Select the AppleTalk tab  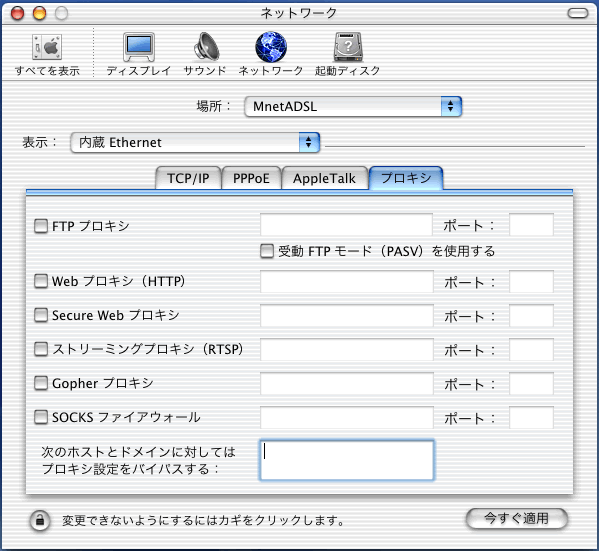click(325, 178)
